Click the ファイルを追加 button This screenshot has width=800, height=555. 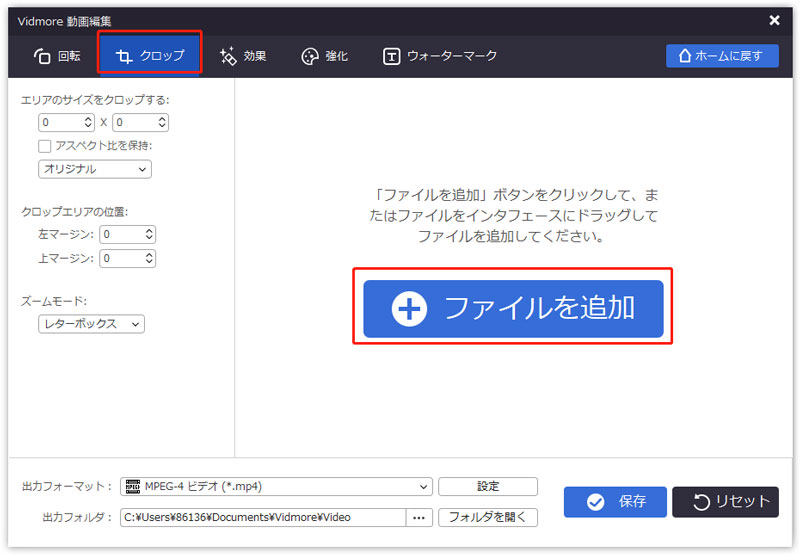pyautogui.click(x=513, y=309)
